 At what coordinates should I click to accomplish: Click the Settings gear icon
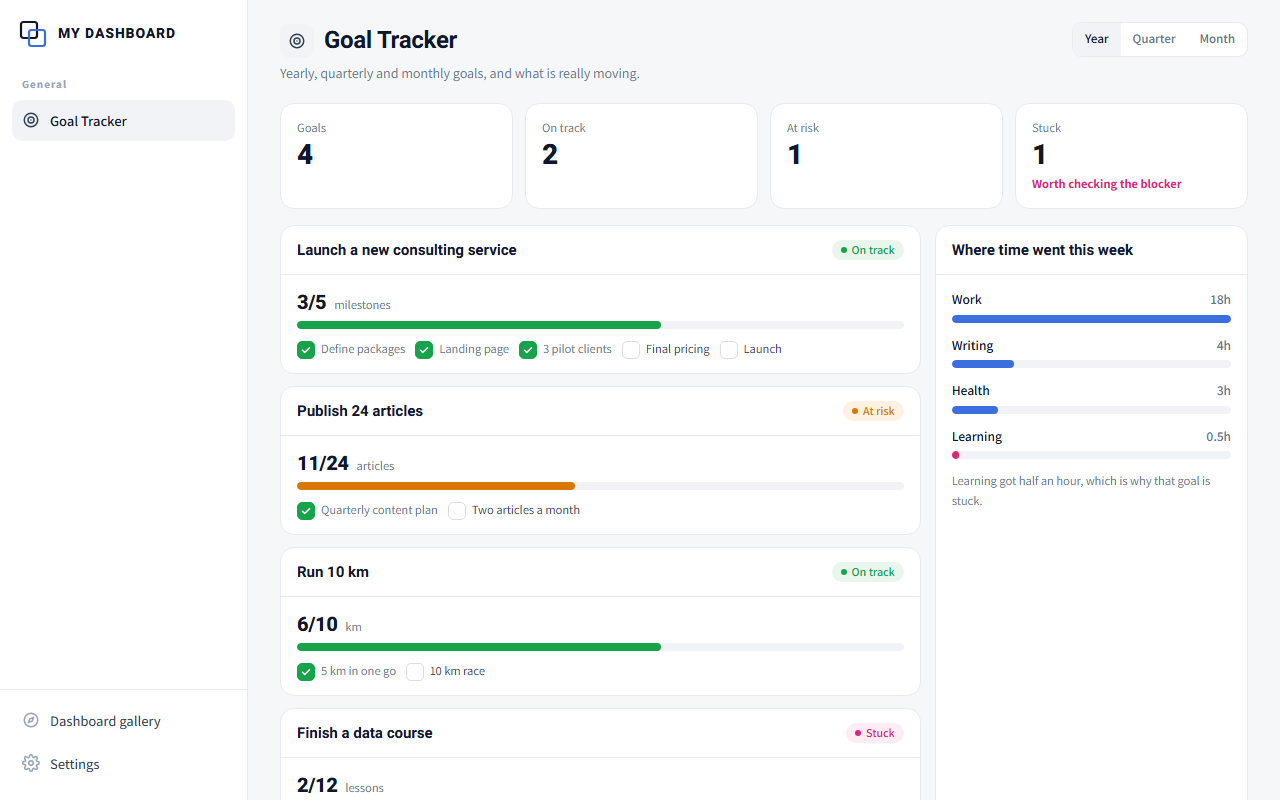31,764
